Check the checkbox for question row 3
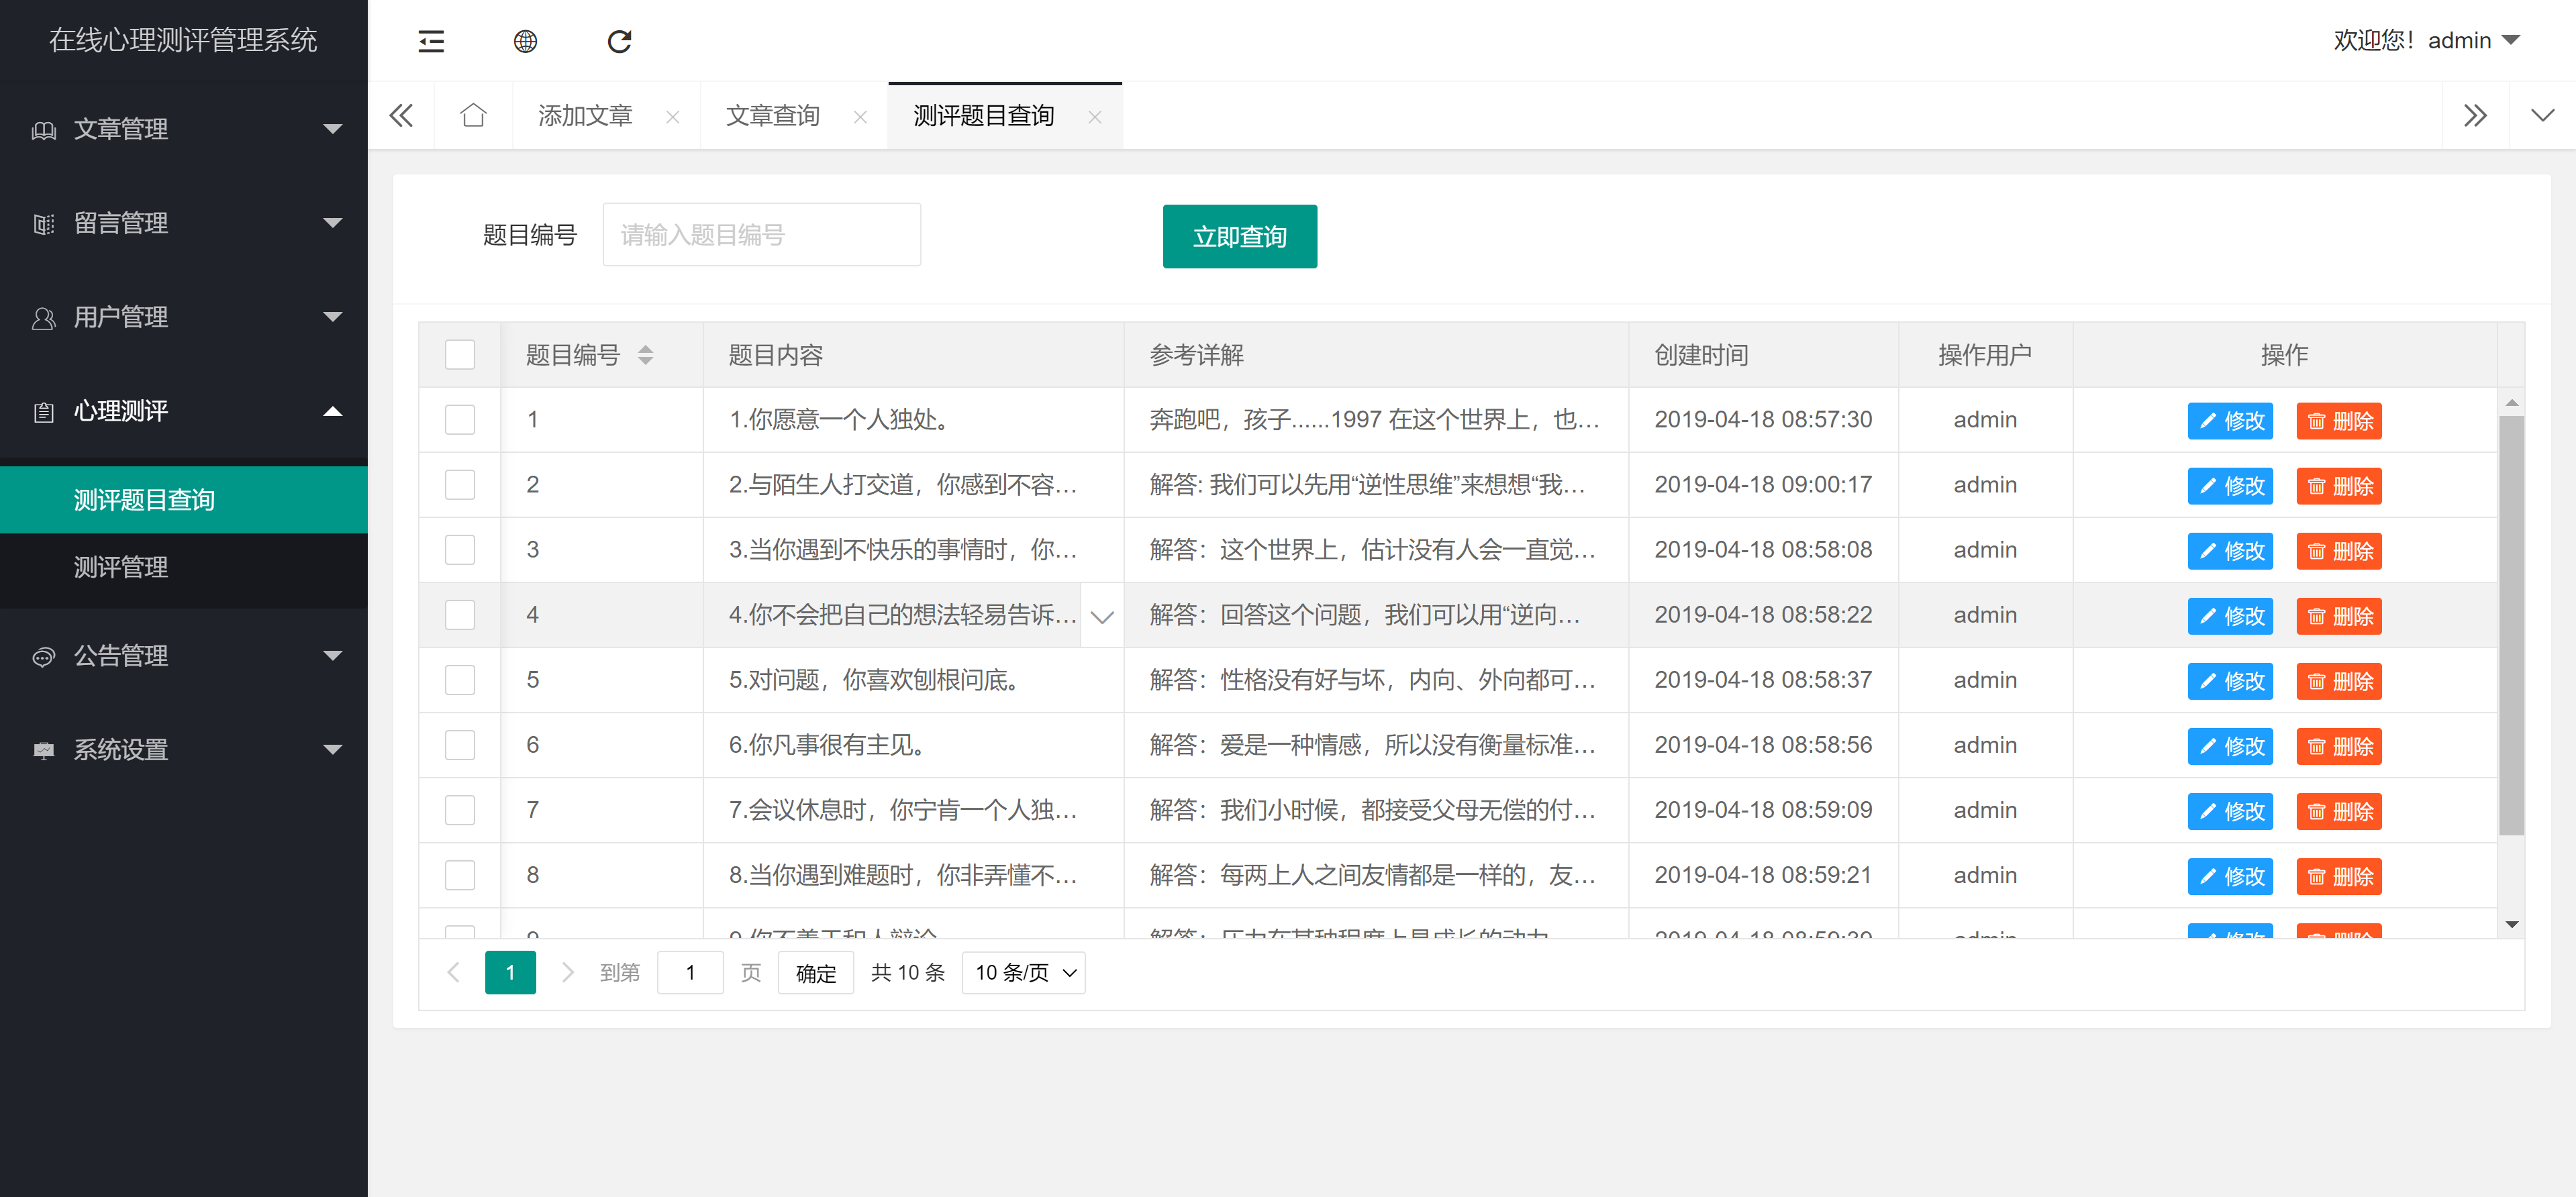The height and width of the screenshot is (1197, 2576). (x=459, y=549)
